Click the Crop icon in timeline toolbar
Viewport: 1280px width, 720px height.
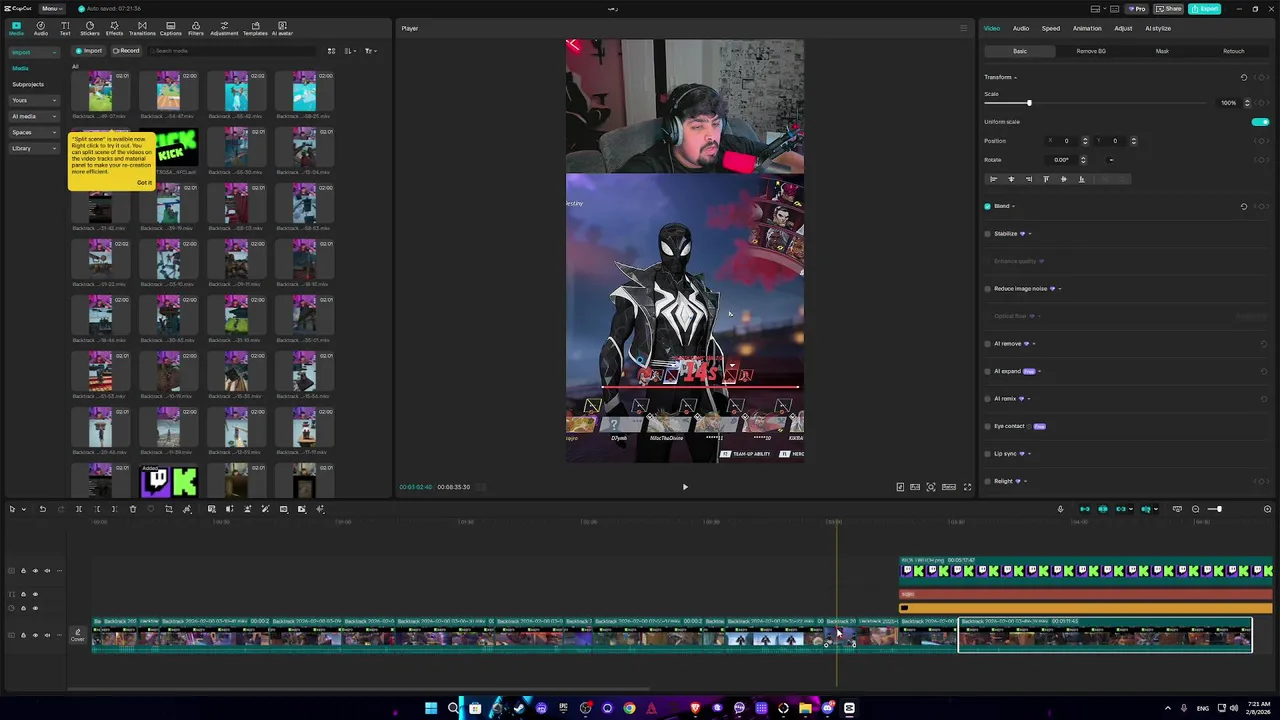[168, 509]
